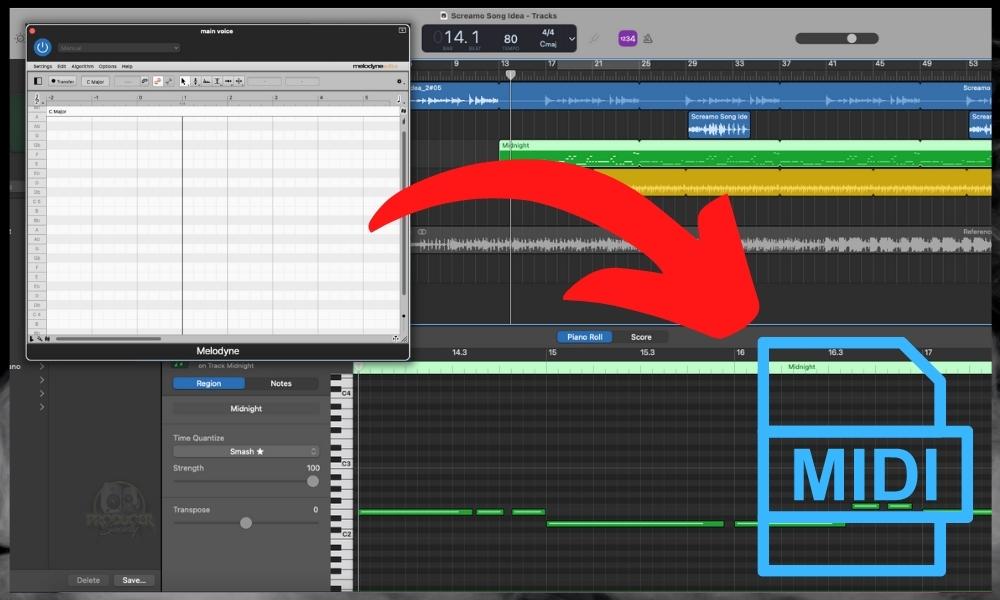Click the icon right of the highlighted orange icon
Image resolution: width=1000 pixels, height=600 pixels.
point(169,81)
